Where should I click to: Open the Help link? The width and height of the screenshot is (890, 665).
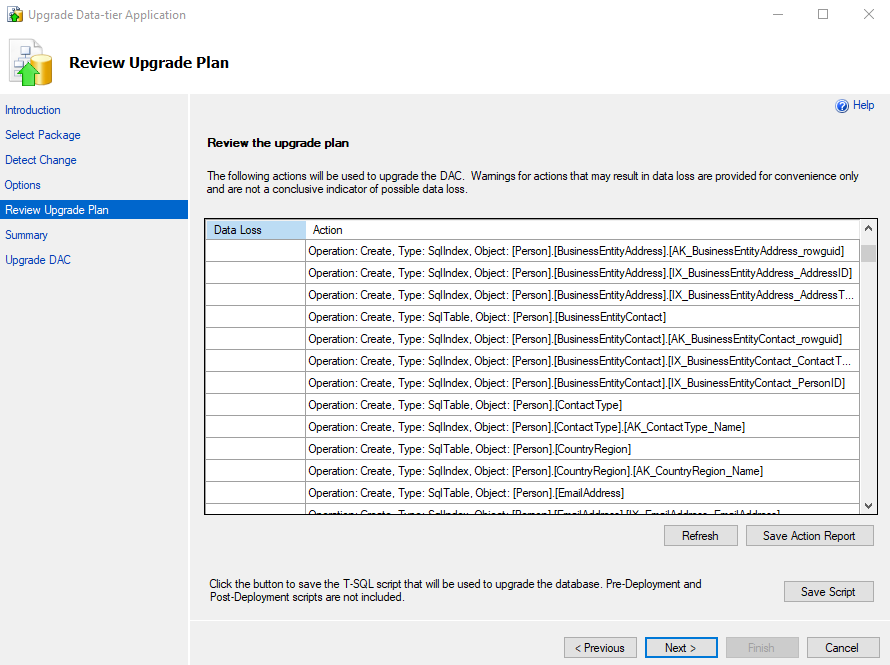[x=863, y=105]
